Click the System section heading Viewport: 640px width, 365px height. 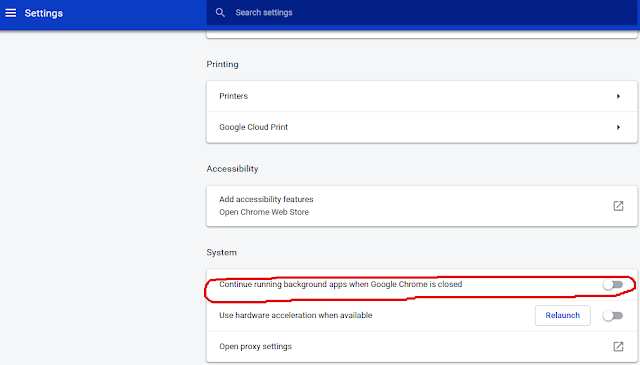pos(222,252)
